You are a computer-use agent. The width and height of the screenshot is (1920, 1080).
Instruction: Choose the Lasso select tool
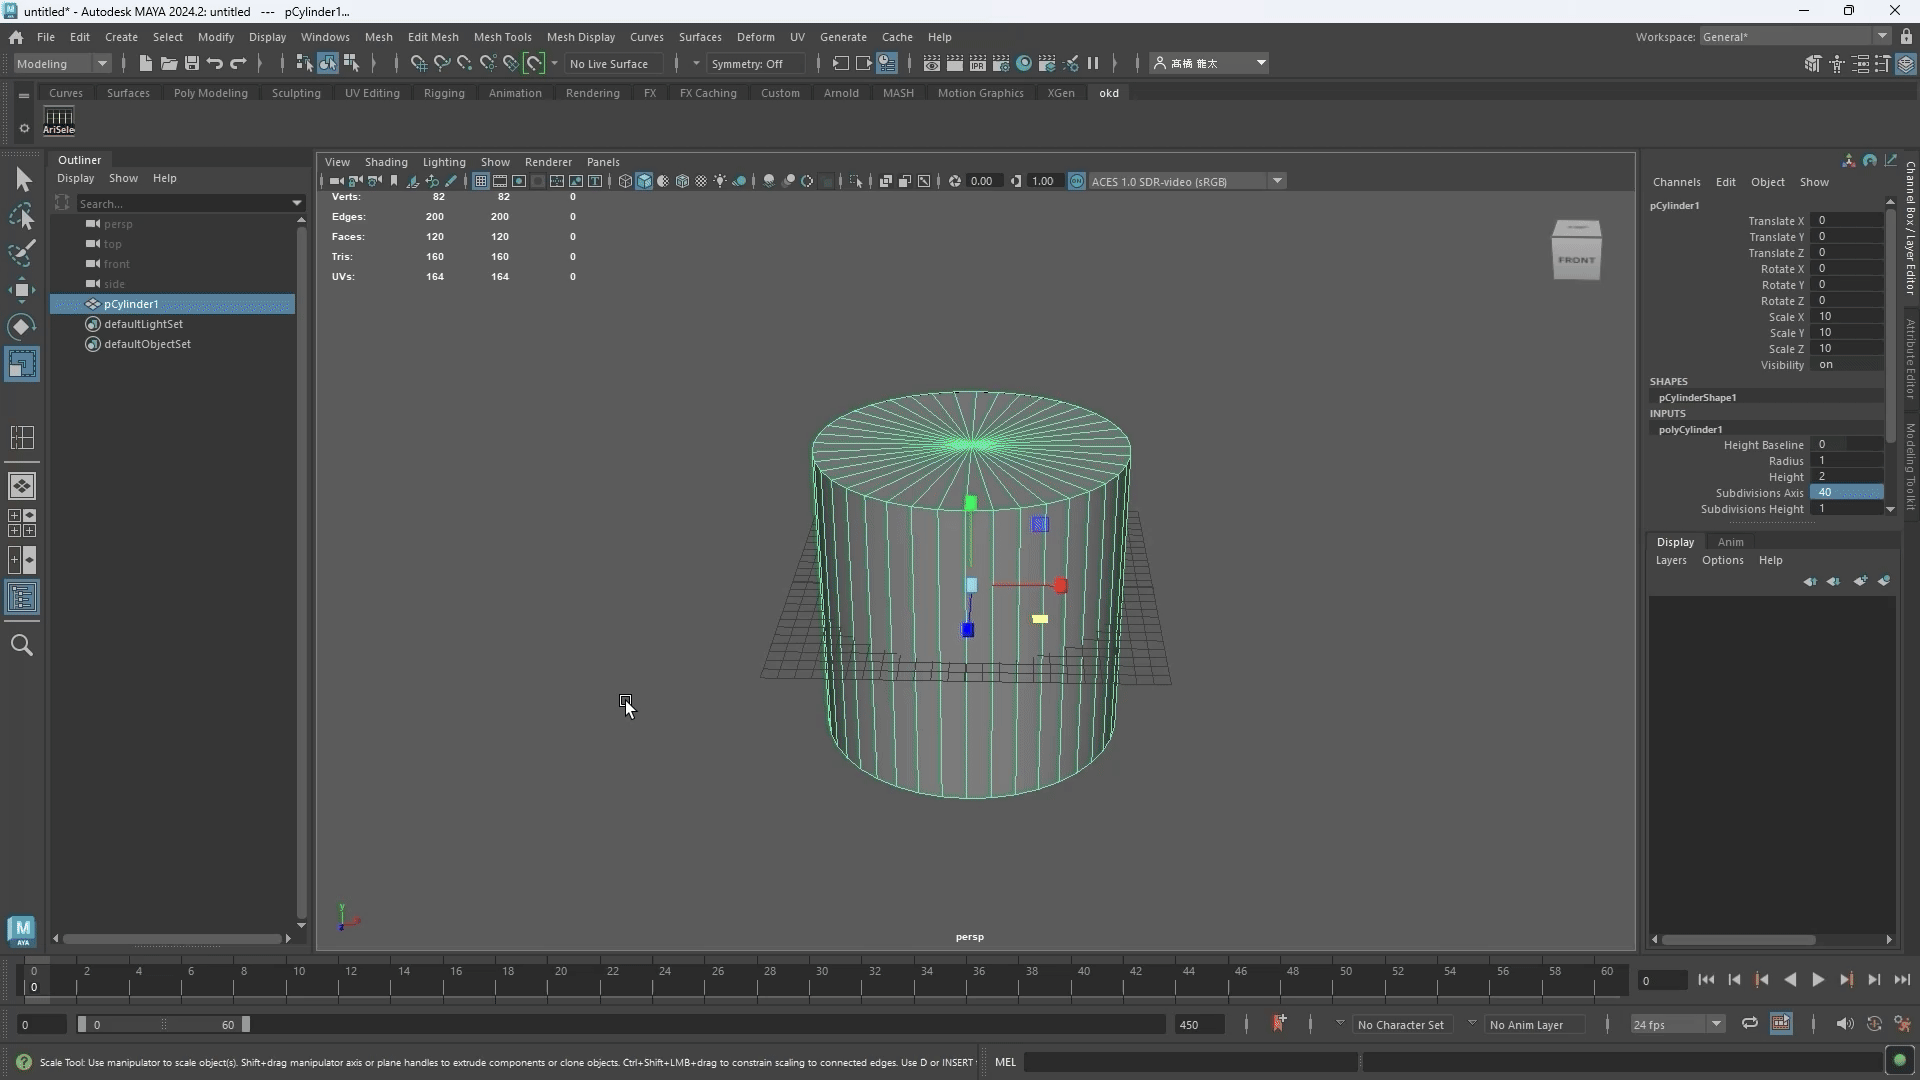[x=22, y=217]
